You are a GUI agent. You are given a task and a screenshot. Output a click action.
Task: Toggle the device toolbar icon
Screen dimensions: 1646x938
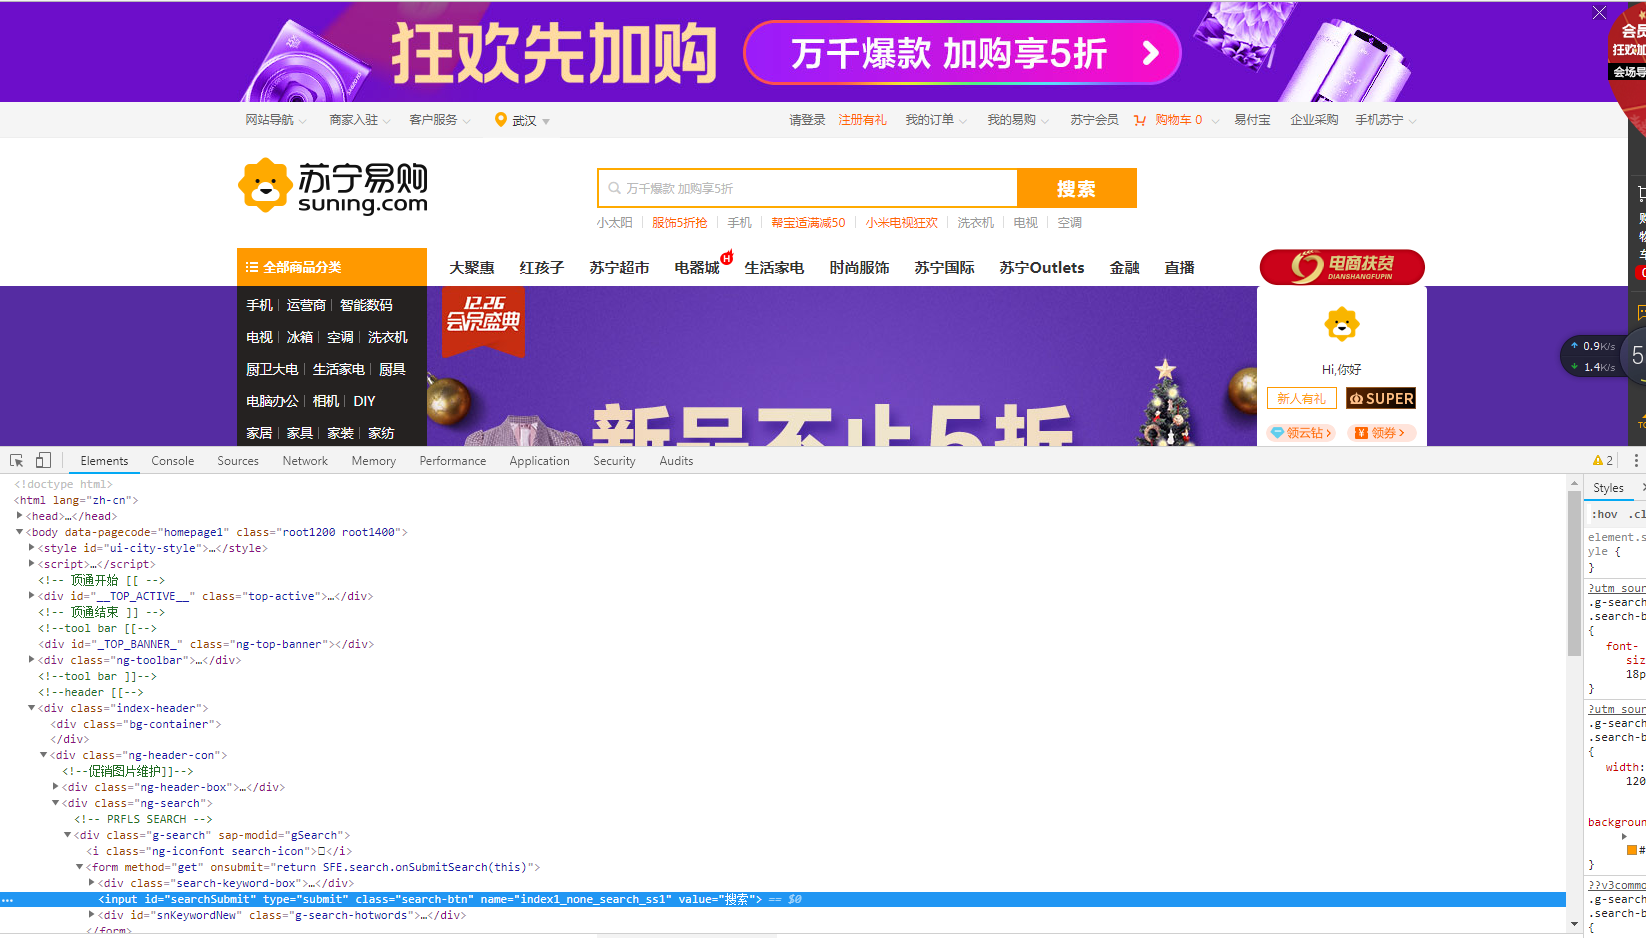pyautogui.click(x=43, y=460)
